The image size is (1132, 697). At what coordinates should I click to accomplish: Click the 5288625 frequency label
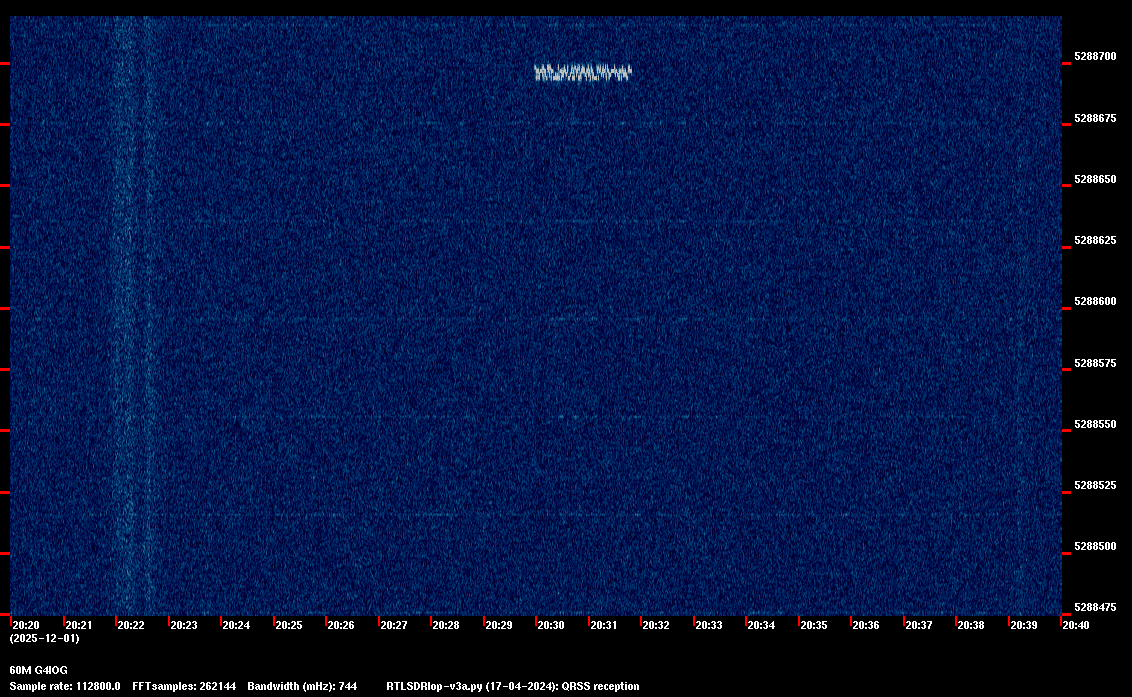point(1095,240)
